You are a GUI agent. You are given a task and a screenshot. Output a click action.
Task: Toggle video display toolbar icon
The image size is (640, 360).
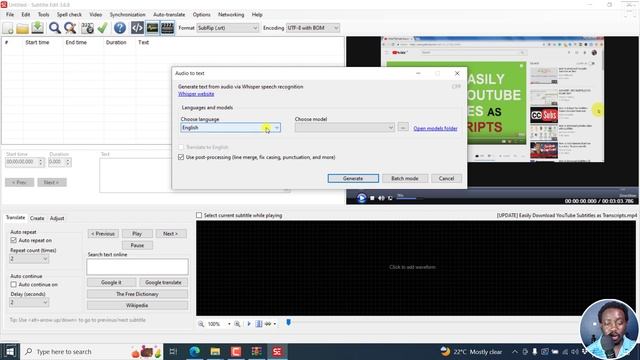[x=167, y=28]
